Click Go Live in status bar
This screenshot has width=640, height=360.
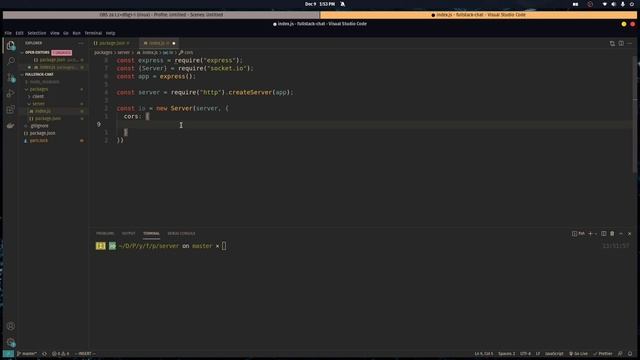click(578, 353)
